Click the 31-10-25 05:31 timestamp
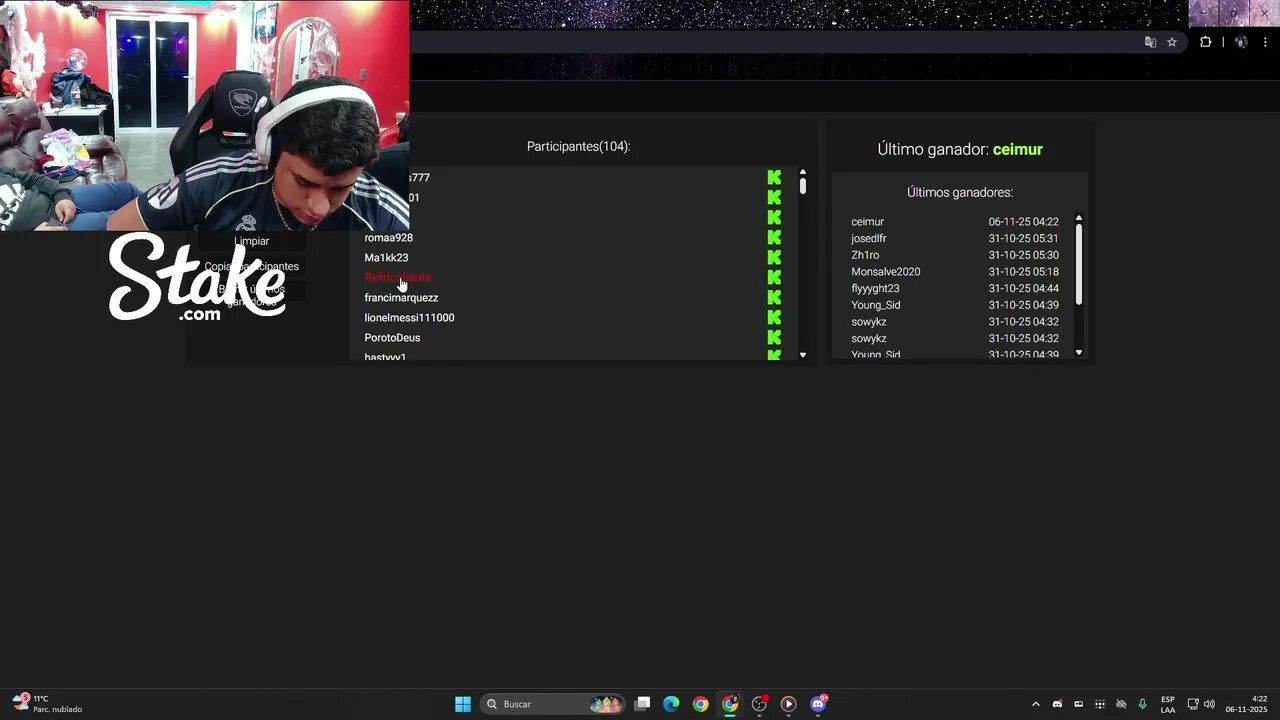 click(x=1023, y=238)
